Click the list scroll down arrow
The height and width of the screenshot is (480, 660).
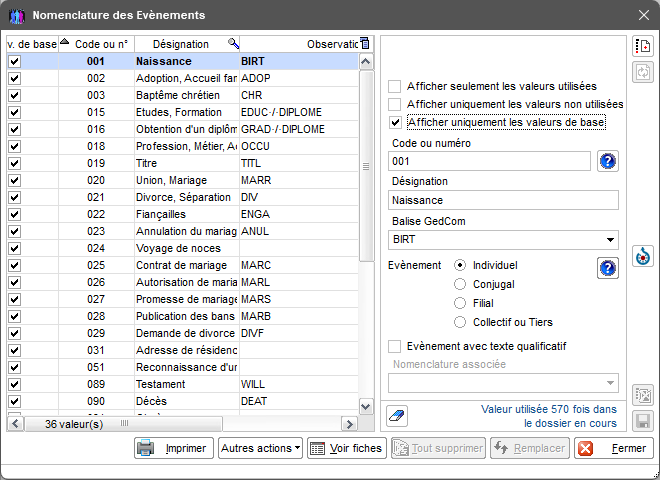pos(366,407)
